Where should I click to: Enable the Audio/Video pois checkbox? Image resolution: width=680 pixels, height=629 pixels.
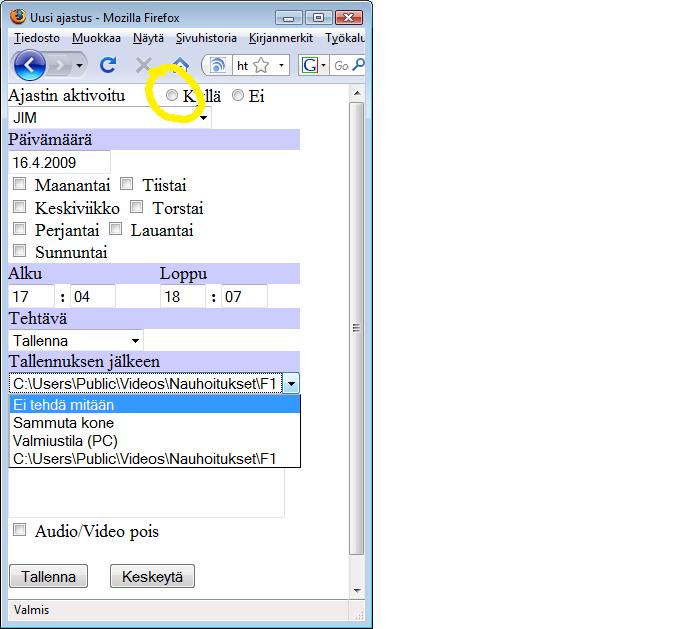click(x=20, y=530)
